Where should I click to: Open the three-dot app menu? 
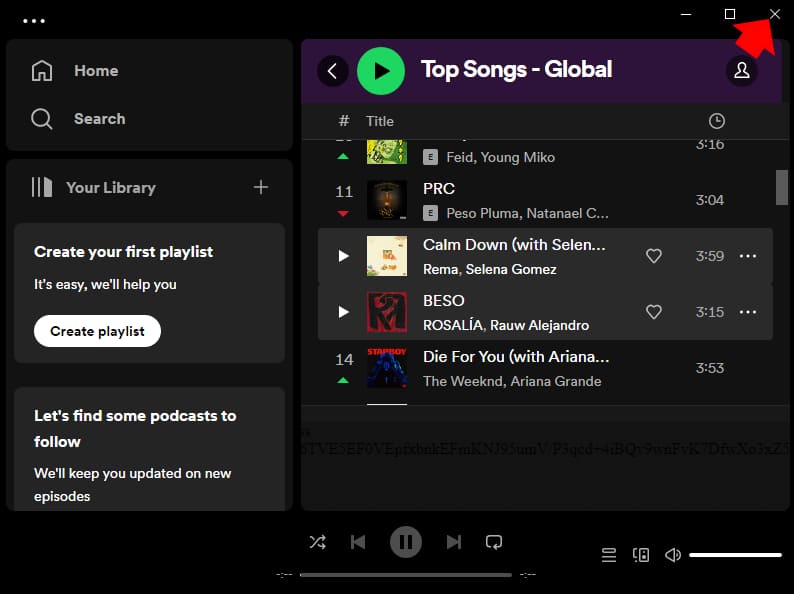(34, 21)
